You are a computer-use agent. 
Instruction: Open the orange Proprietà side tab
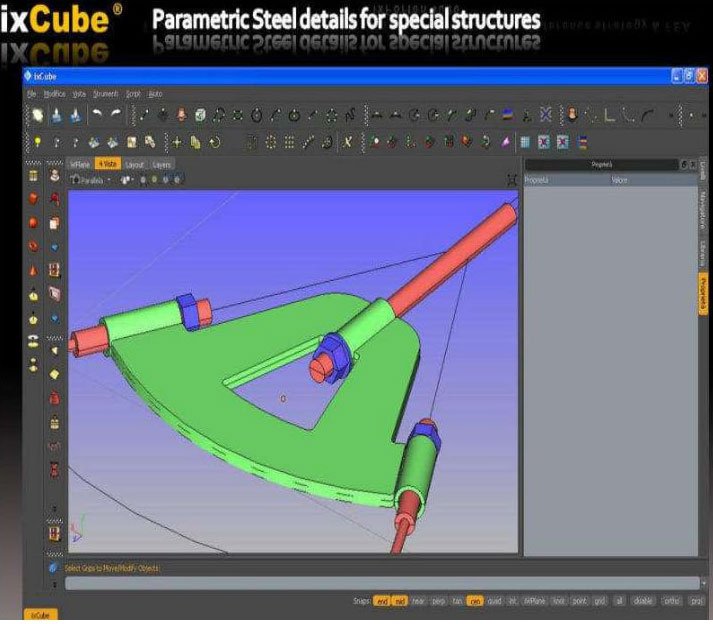pos(703,295)
